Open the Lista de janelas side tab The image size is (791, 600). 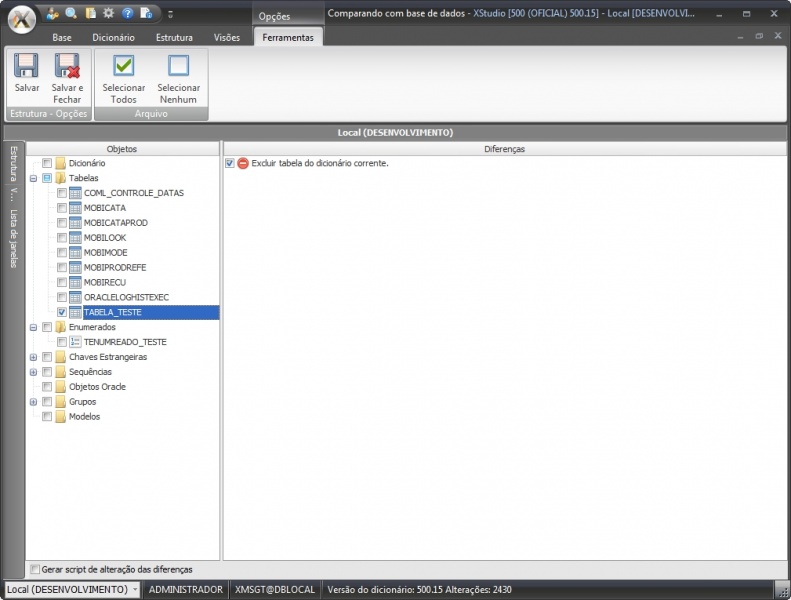(x=14, y=238)
